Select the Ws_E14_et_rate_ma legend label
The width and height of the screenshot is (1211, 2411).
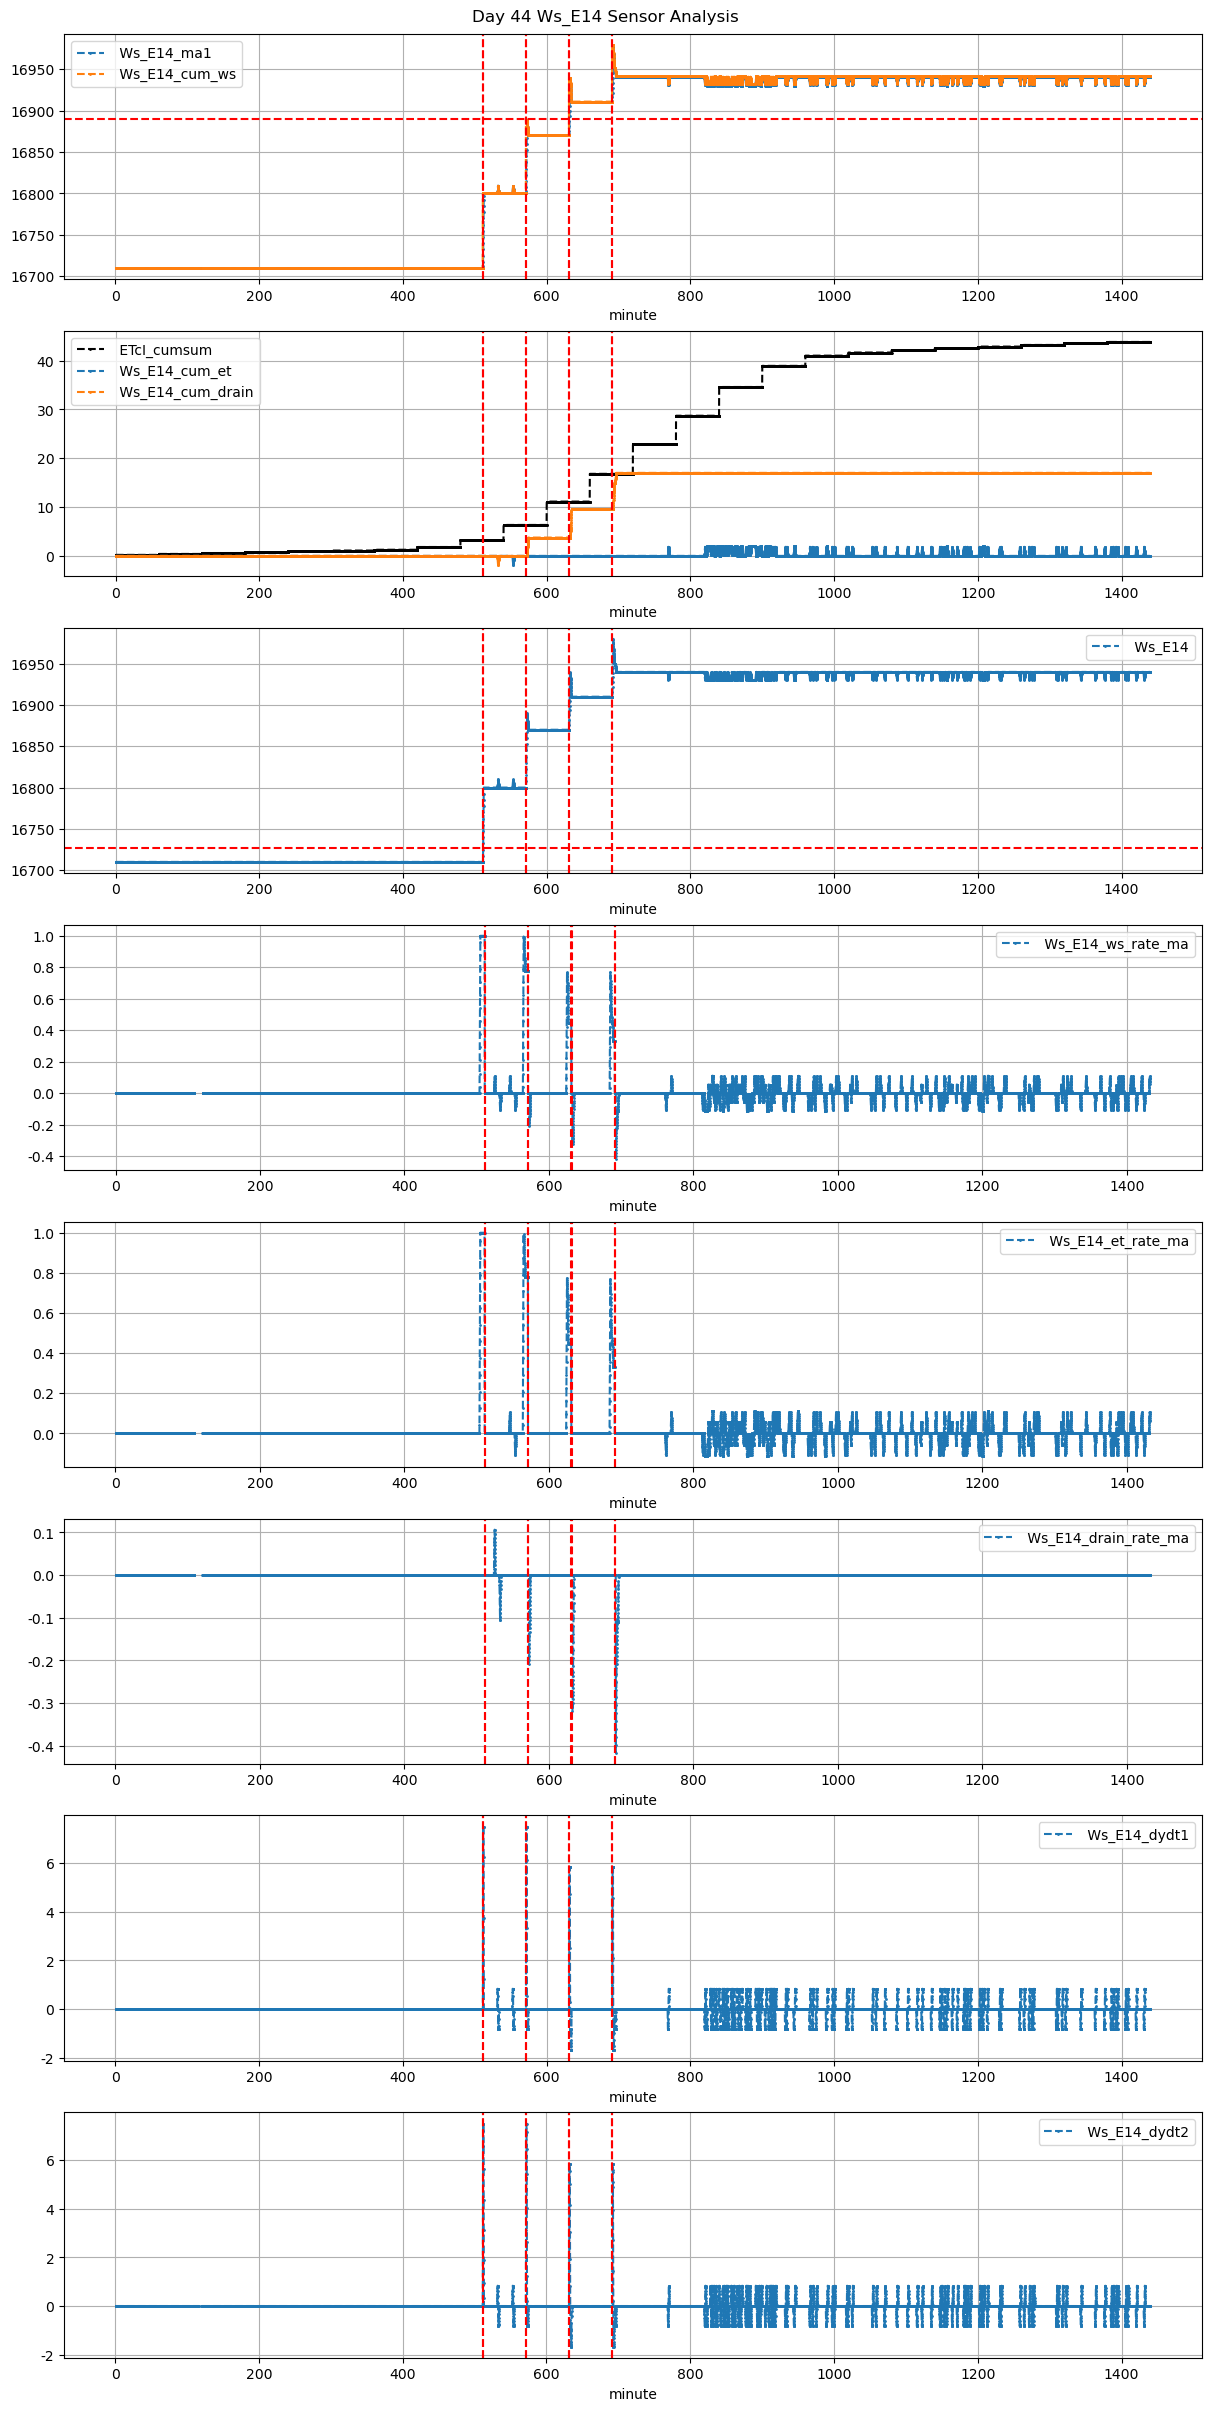click(1118, 1241)
